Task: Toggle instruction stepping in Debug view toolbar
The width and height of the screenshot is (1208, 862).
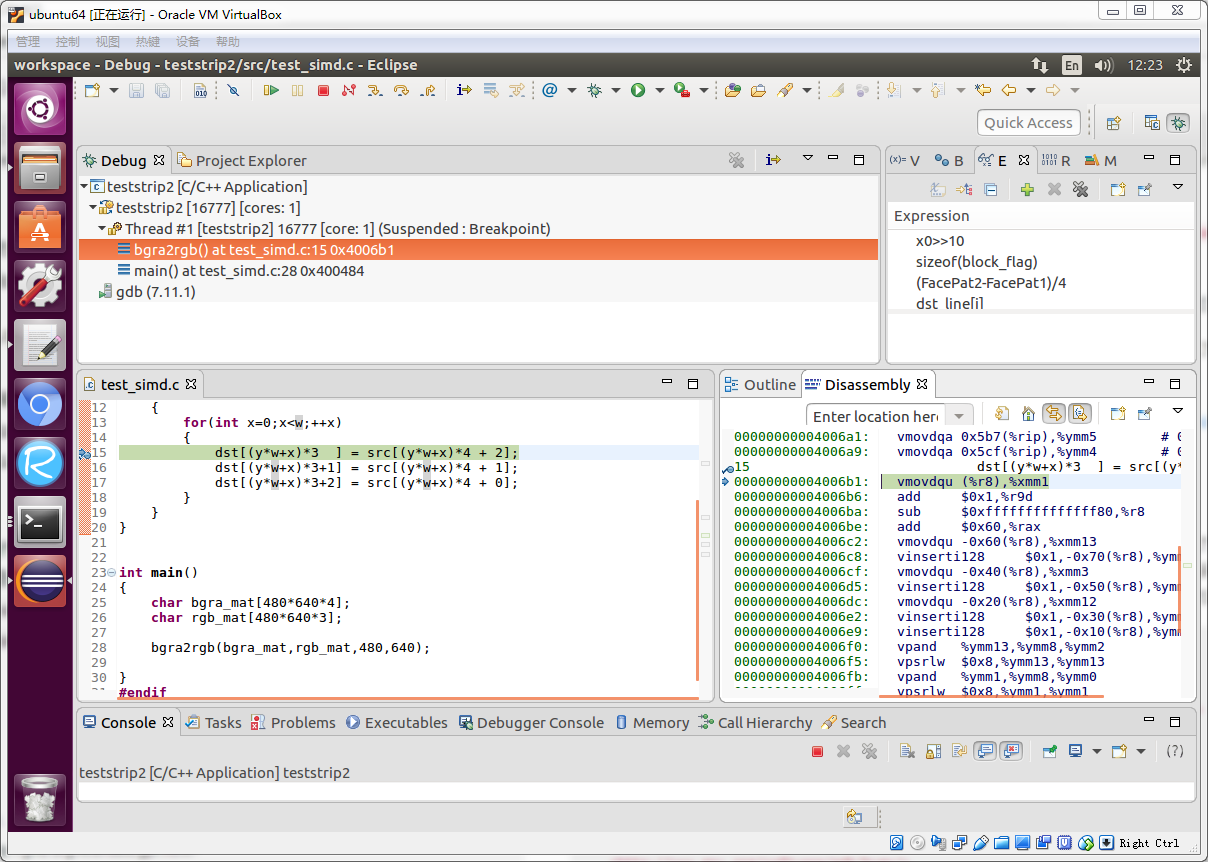Action: (773, 160)
